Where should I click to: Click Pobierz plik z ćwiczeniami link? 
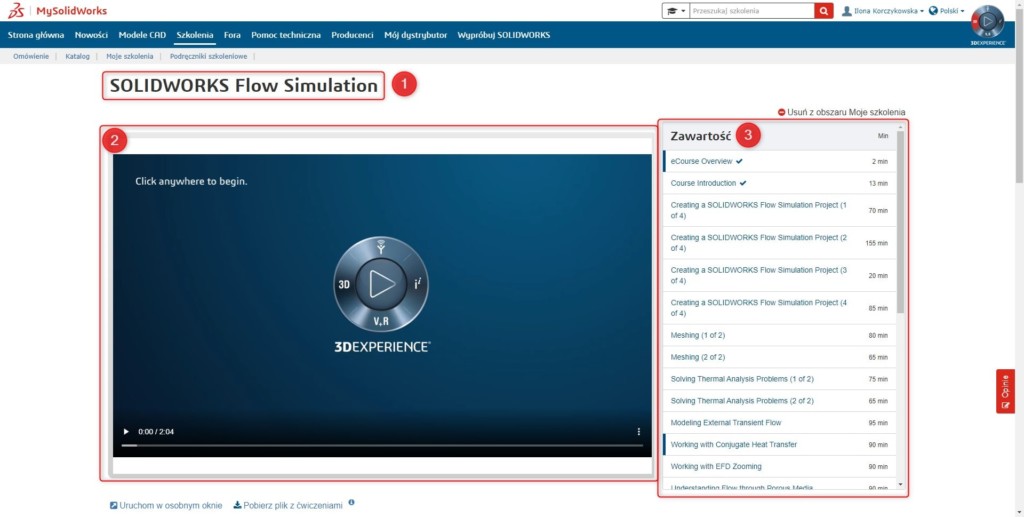coord(288,505)
